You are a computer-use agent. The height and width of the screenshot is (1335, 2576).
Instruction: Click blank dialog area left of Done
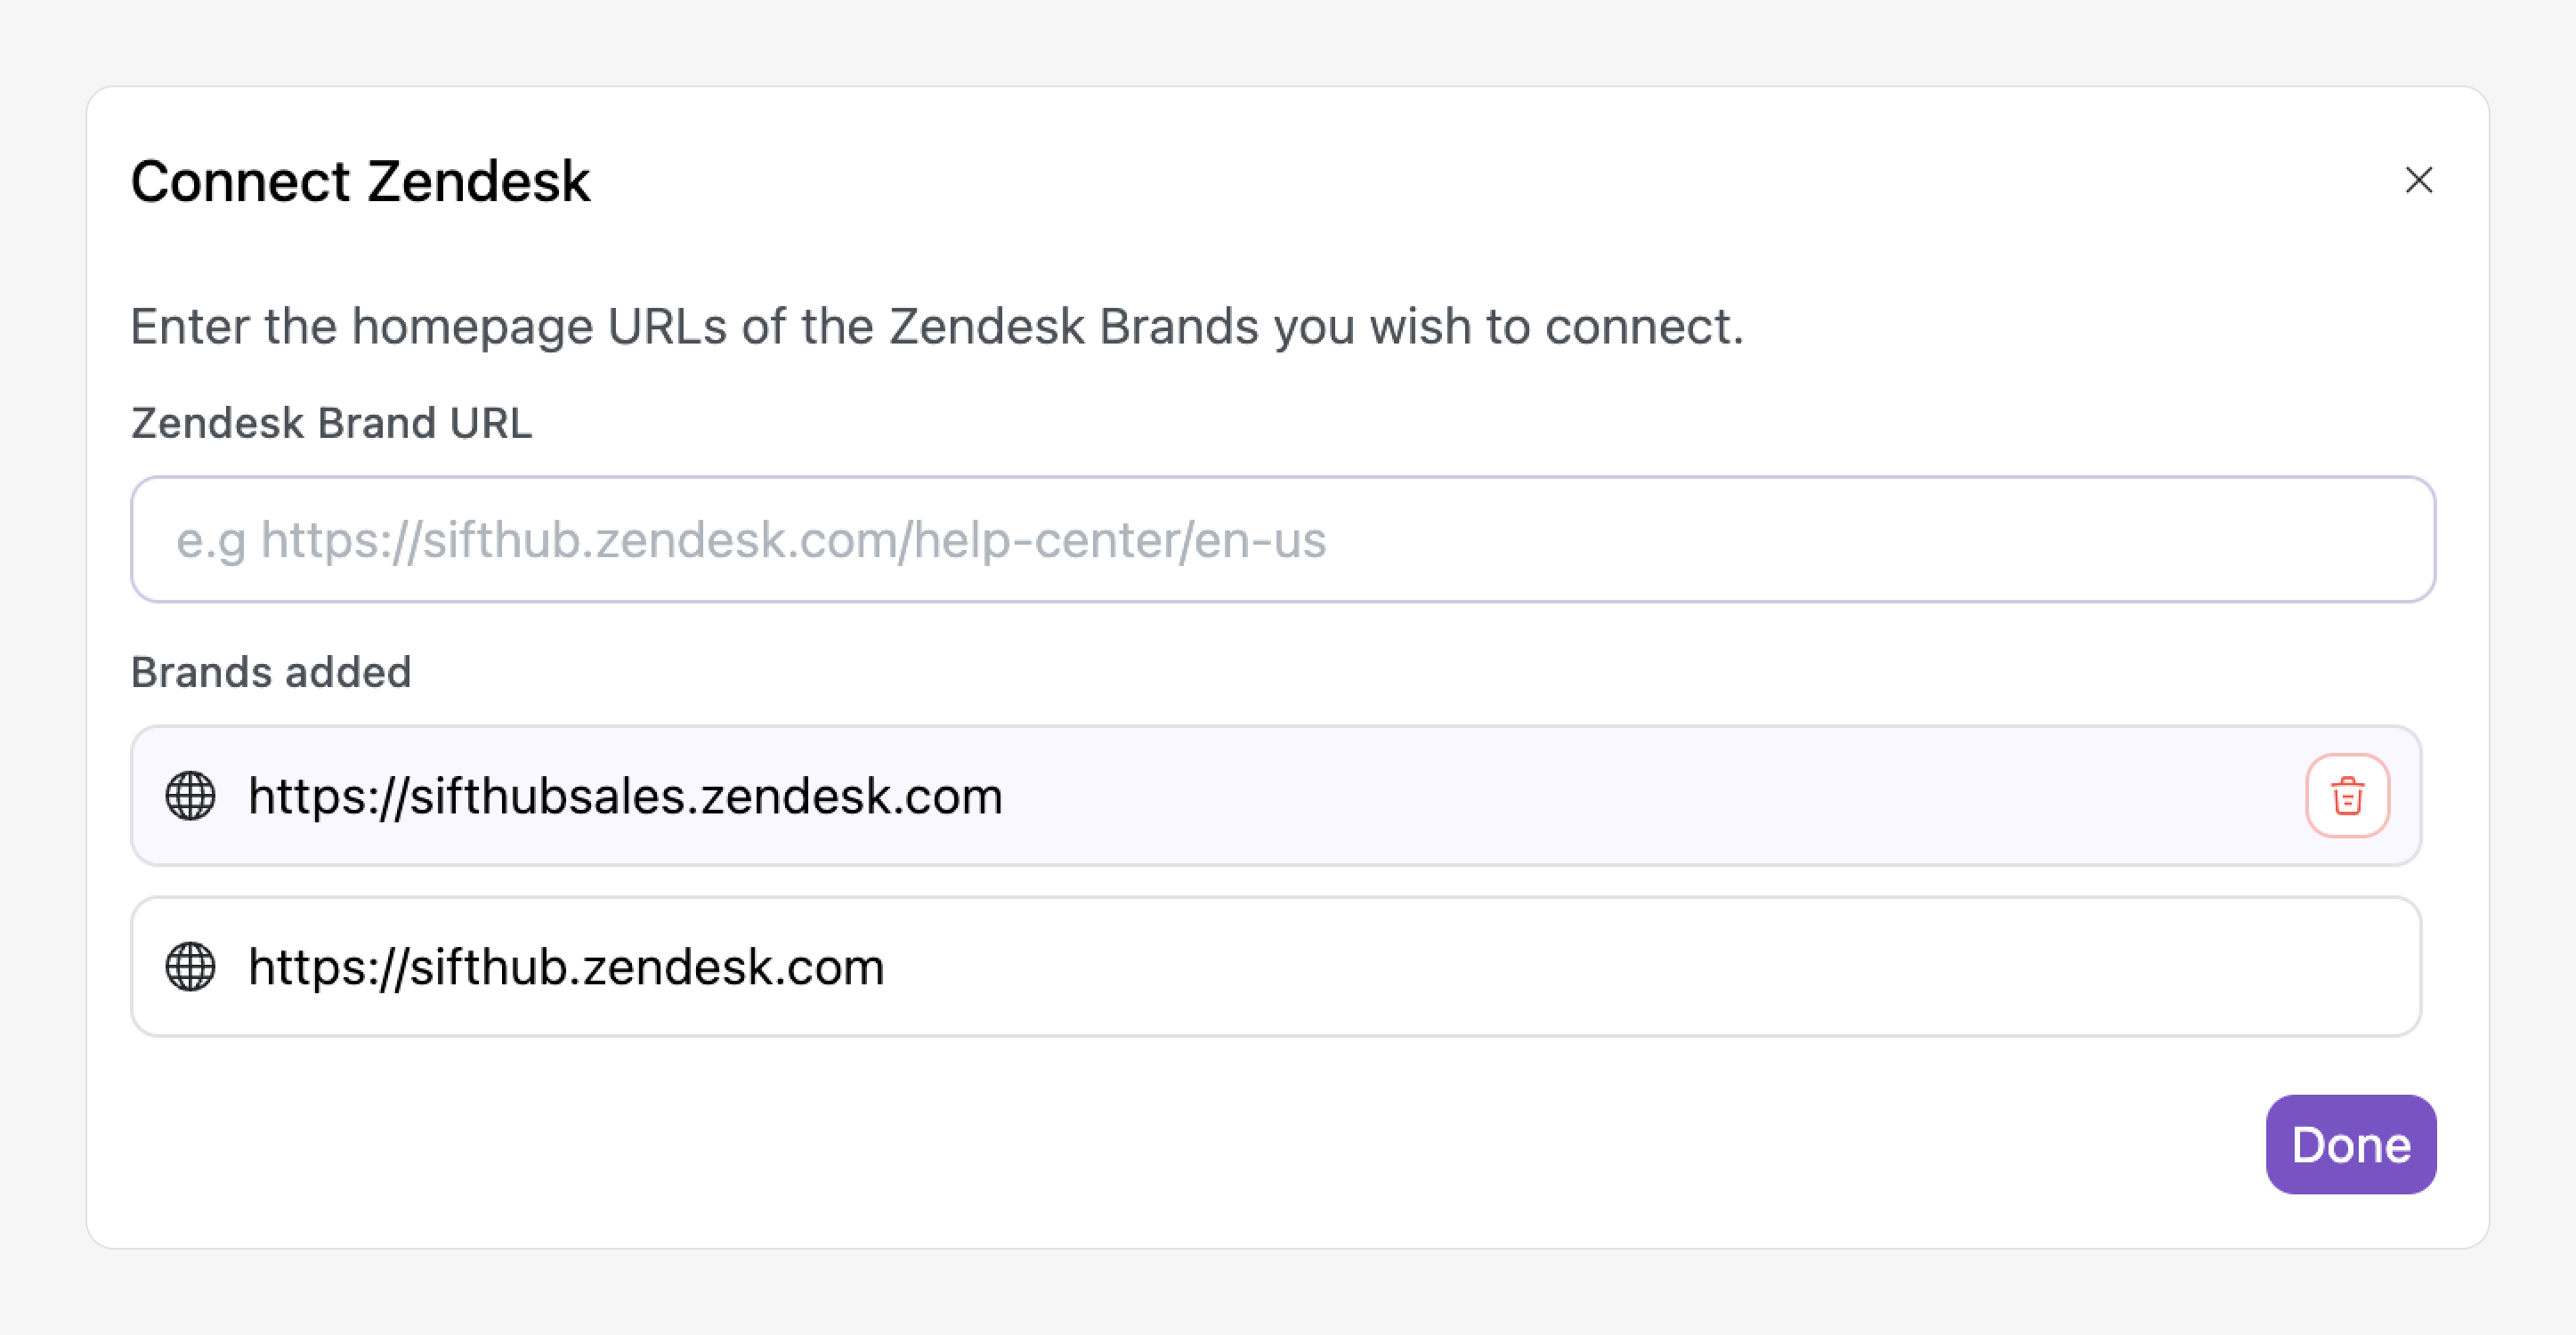[x=1200, y=1145]
